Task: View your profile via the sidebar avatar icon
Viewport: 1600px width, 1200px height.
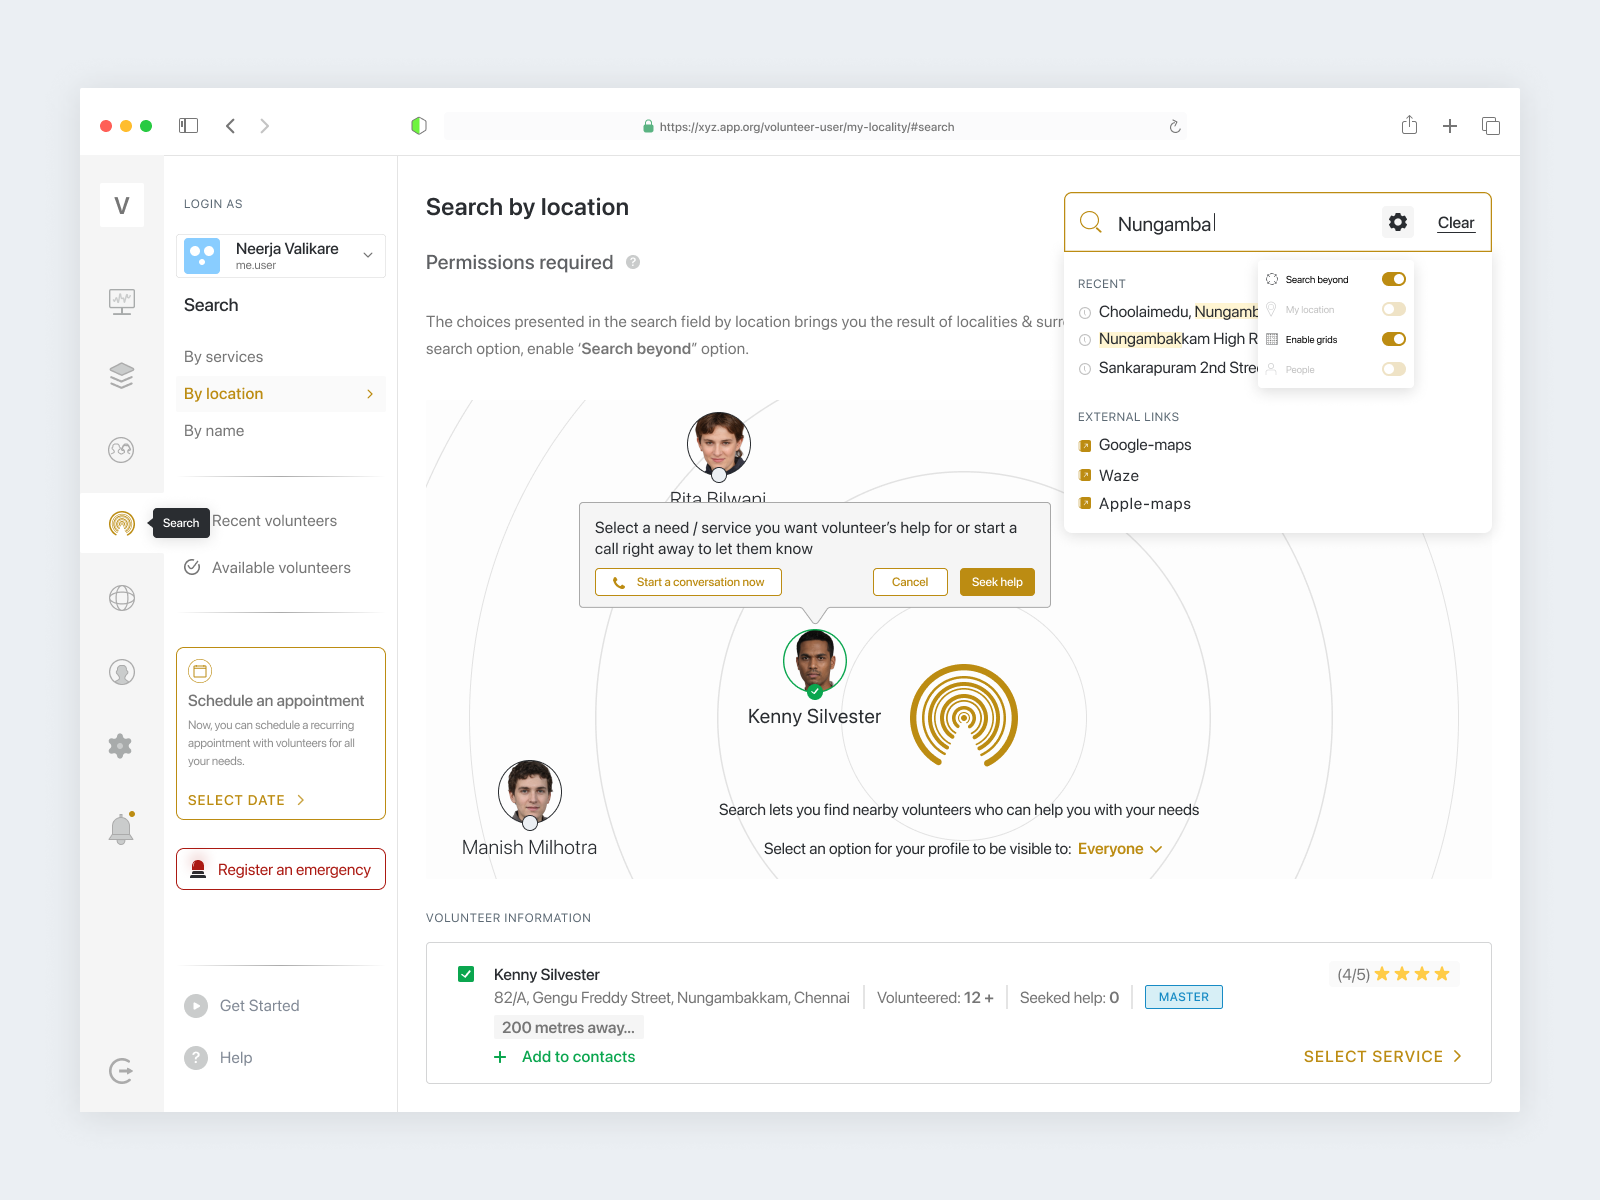Action: tap(121, 672)
